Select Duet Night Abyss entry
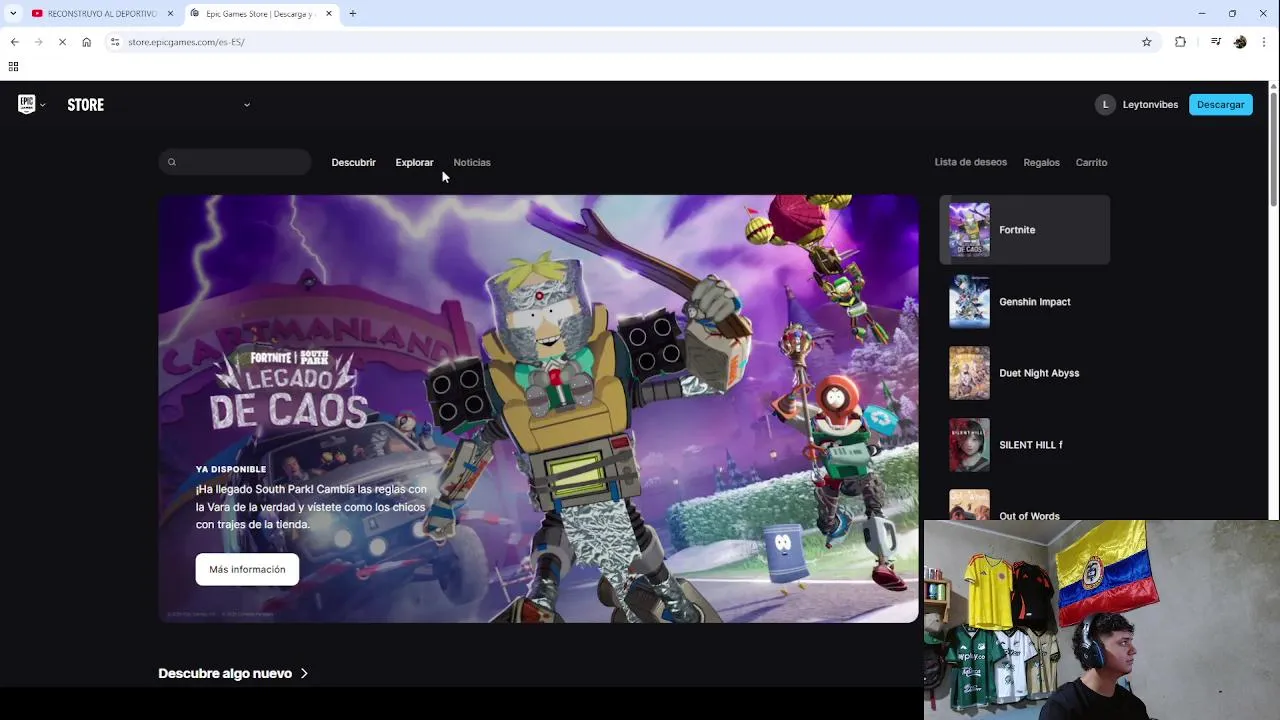1280x720 pixels. click(1024, 373)
